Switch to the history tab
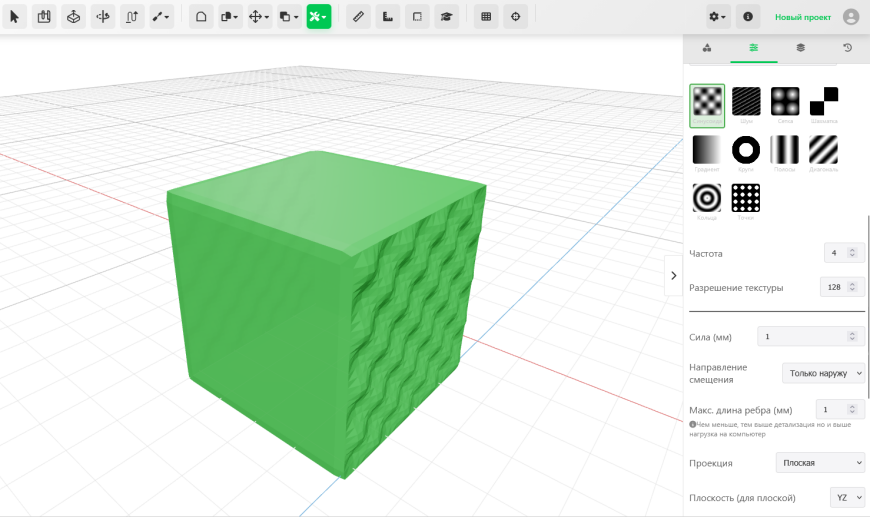870x517 pixels. tap(847, 48)
